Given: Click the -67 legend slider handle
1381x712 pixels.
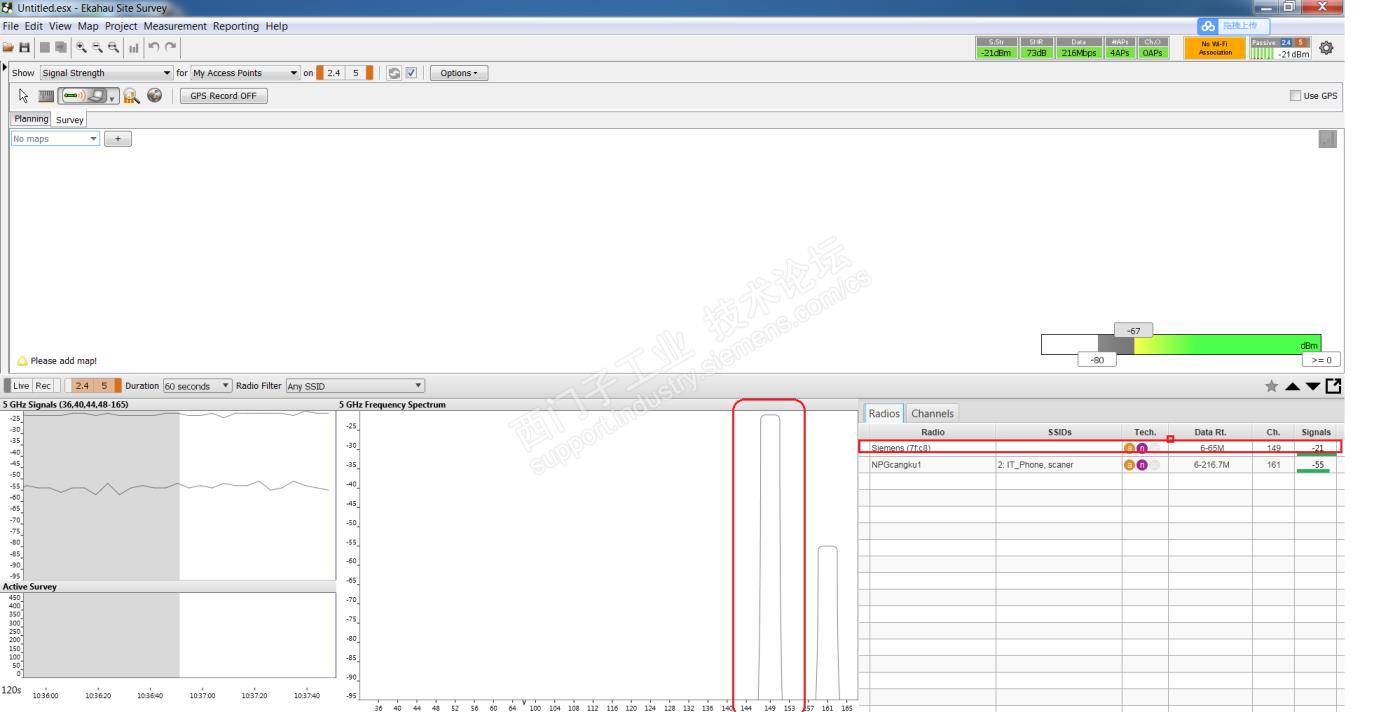Looking at the screenshot, I should click(x=1134, y=330).
